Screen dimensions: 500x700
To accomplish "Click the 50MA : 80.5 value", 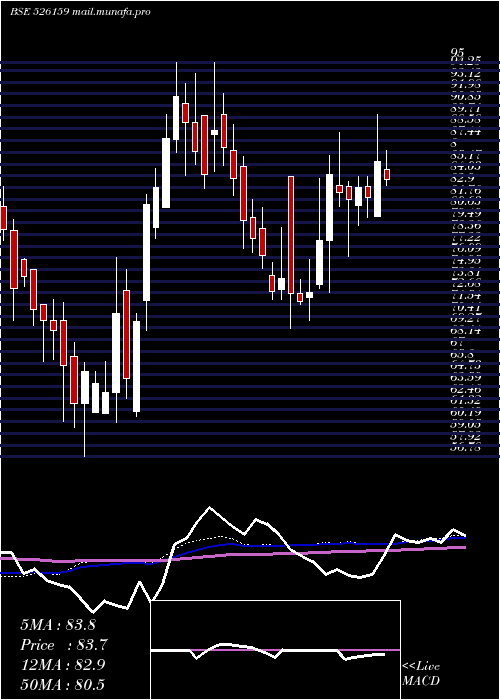I will tap(63, 684).
